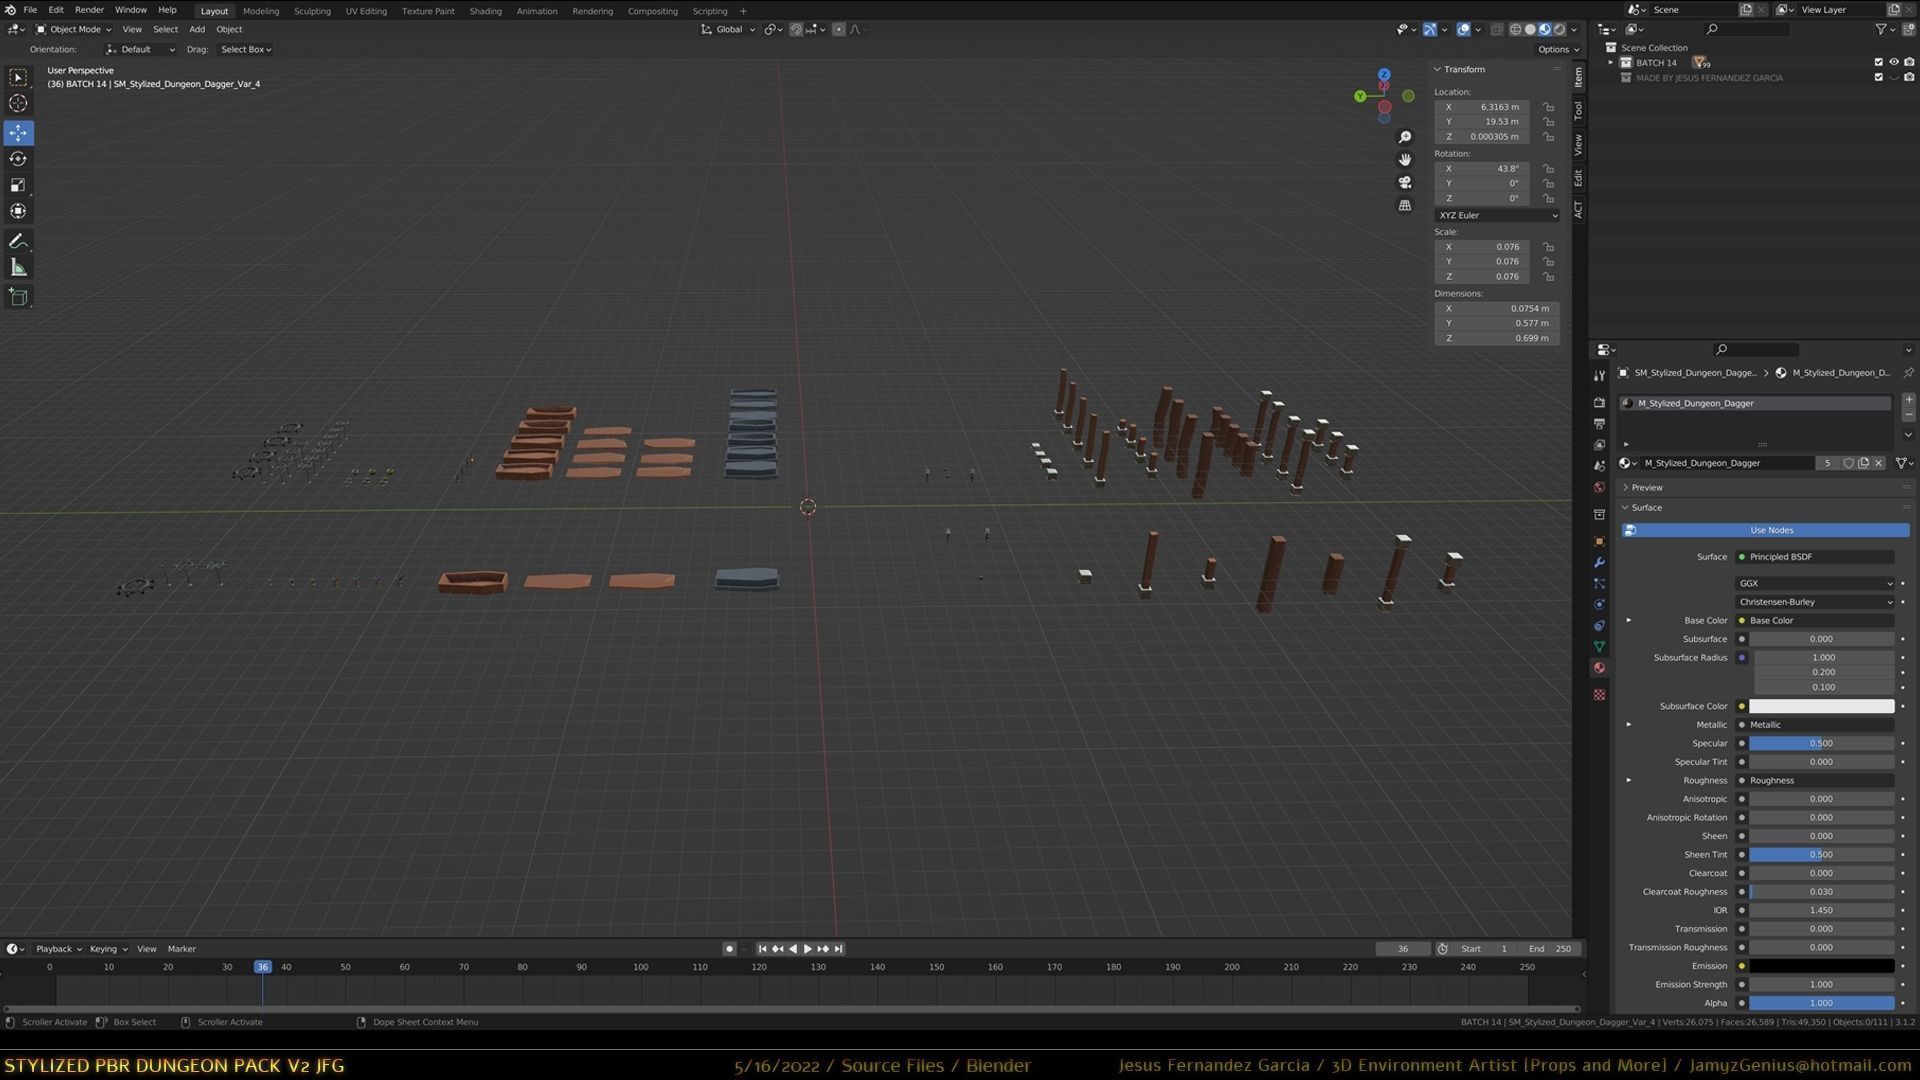Open the Object Mode dropdown
The height and width of the screenshot is (1080, 1920).
74,29
